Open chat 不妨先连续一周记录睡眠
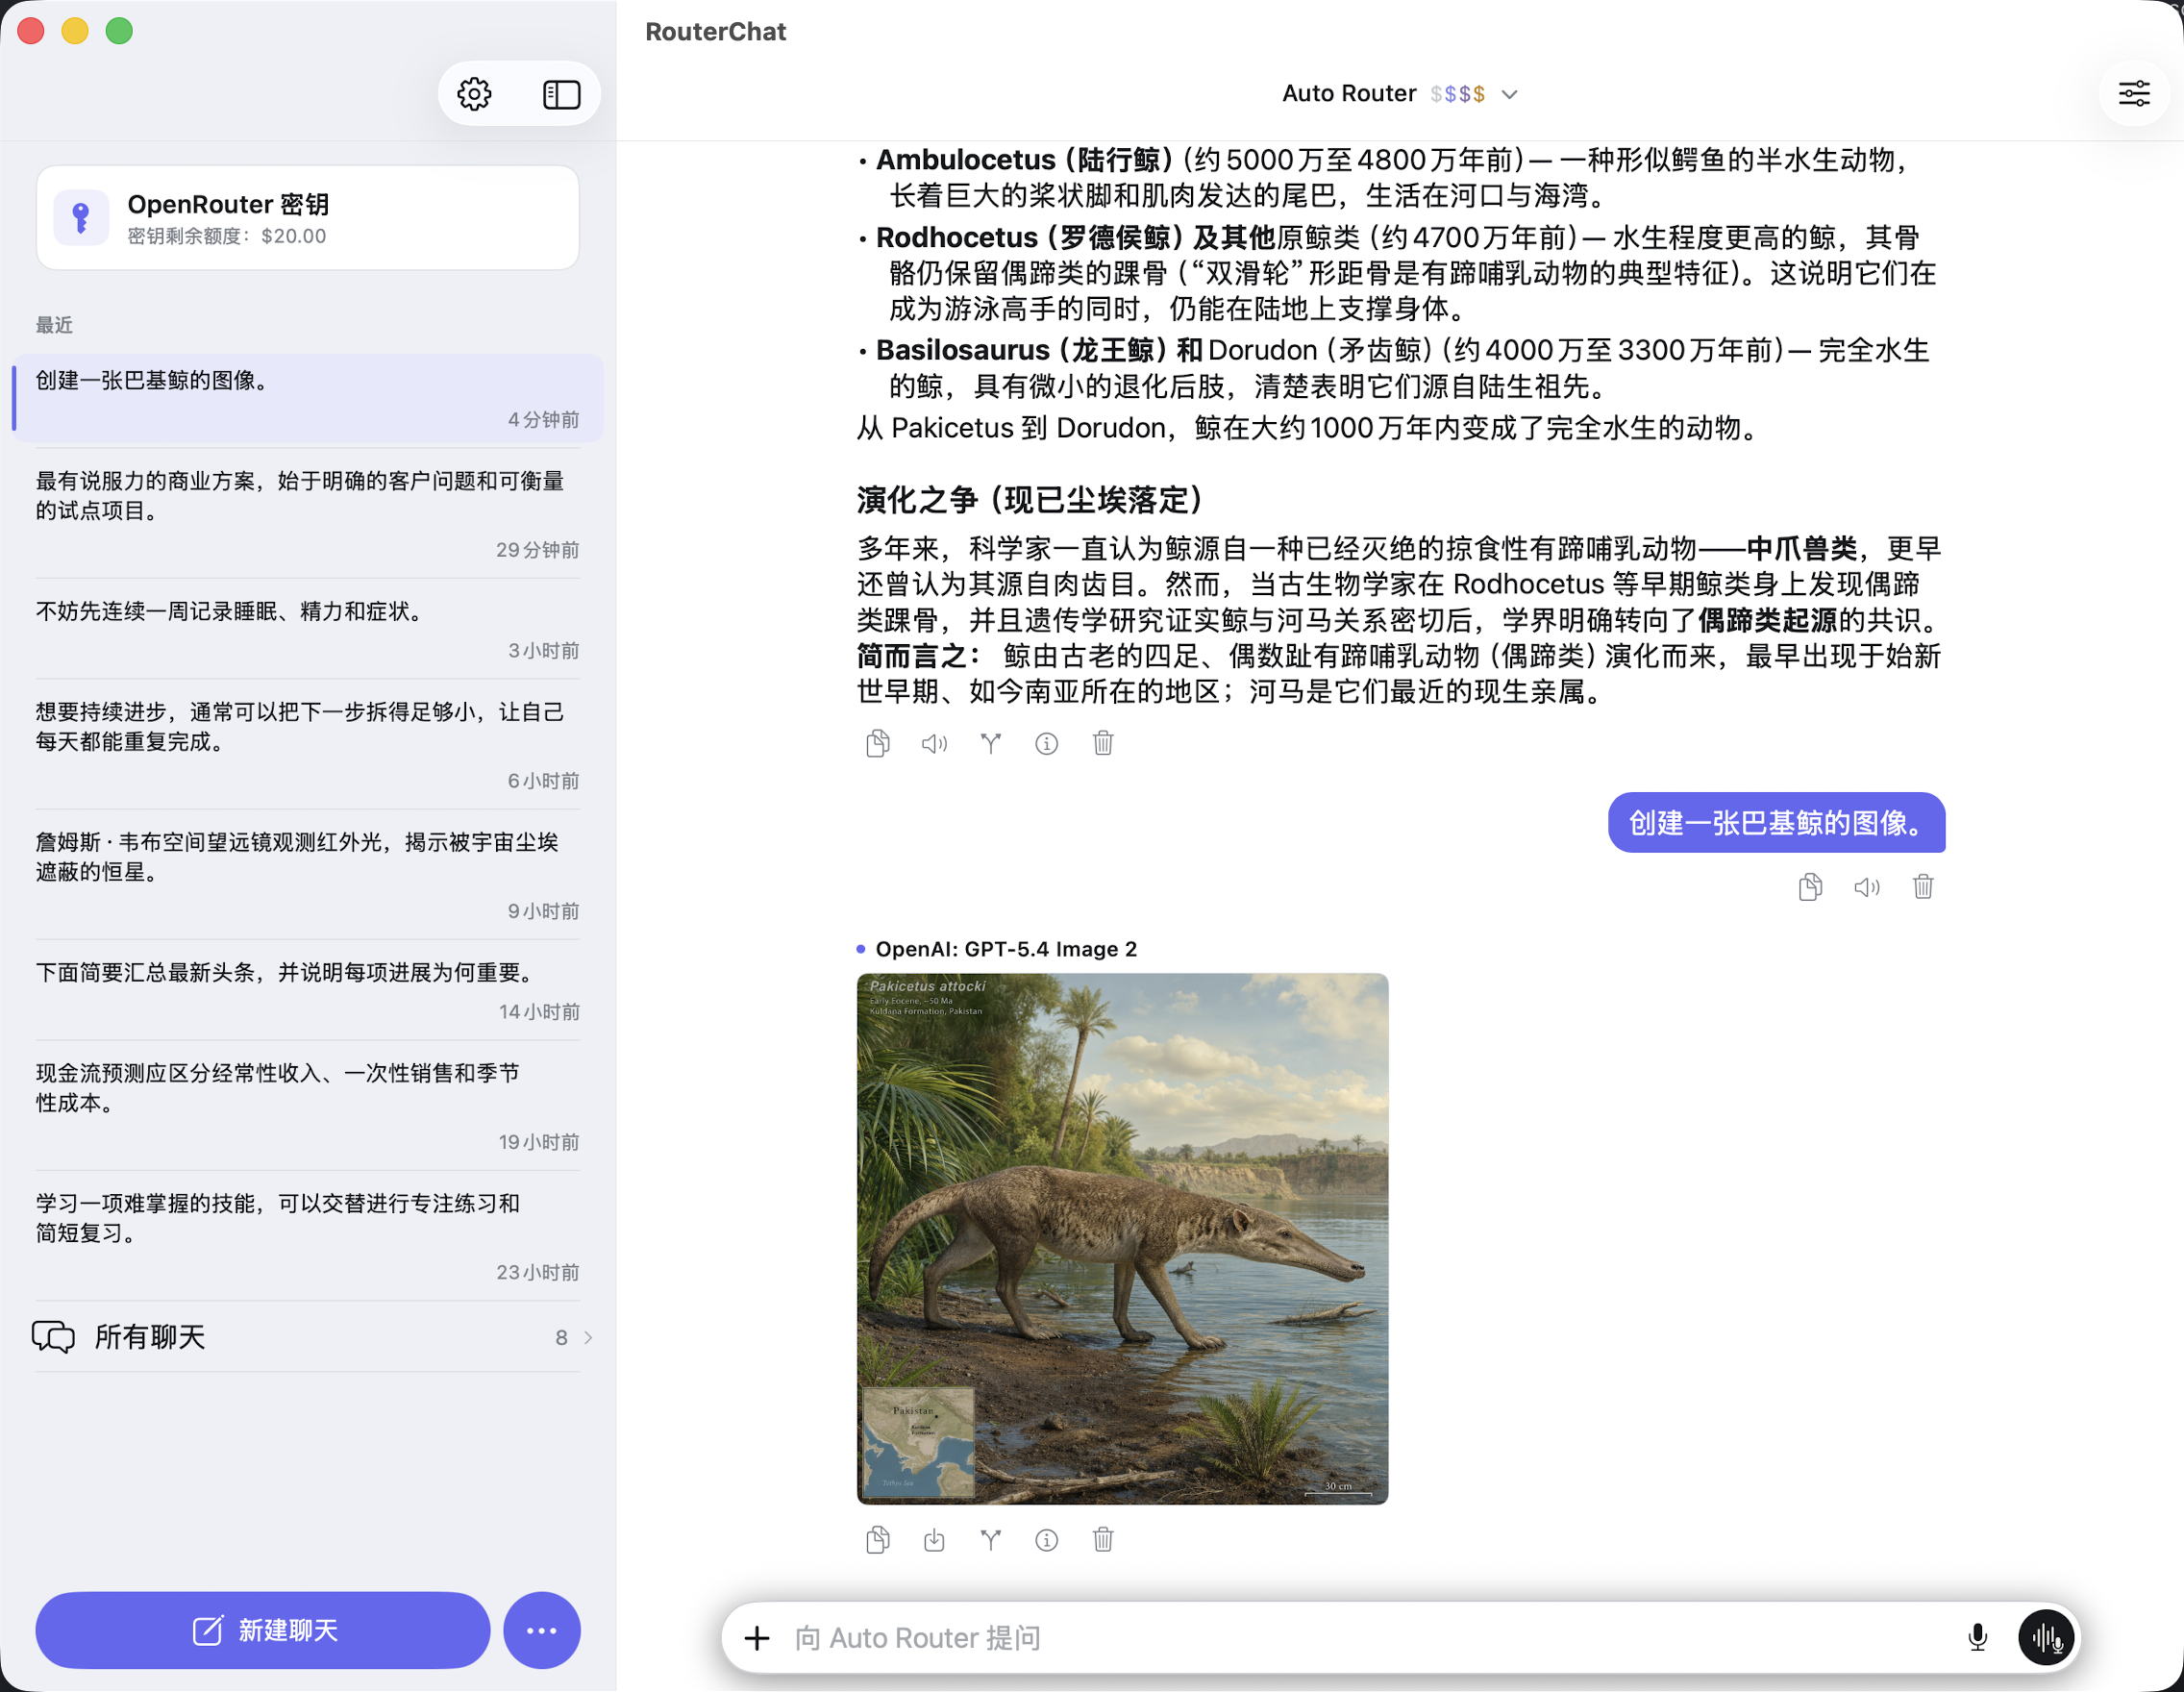Viewport: 2184px width, 1692px height. (308, 630)
